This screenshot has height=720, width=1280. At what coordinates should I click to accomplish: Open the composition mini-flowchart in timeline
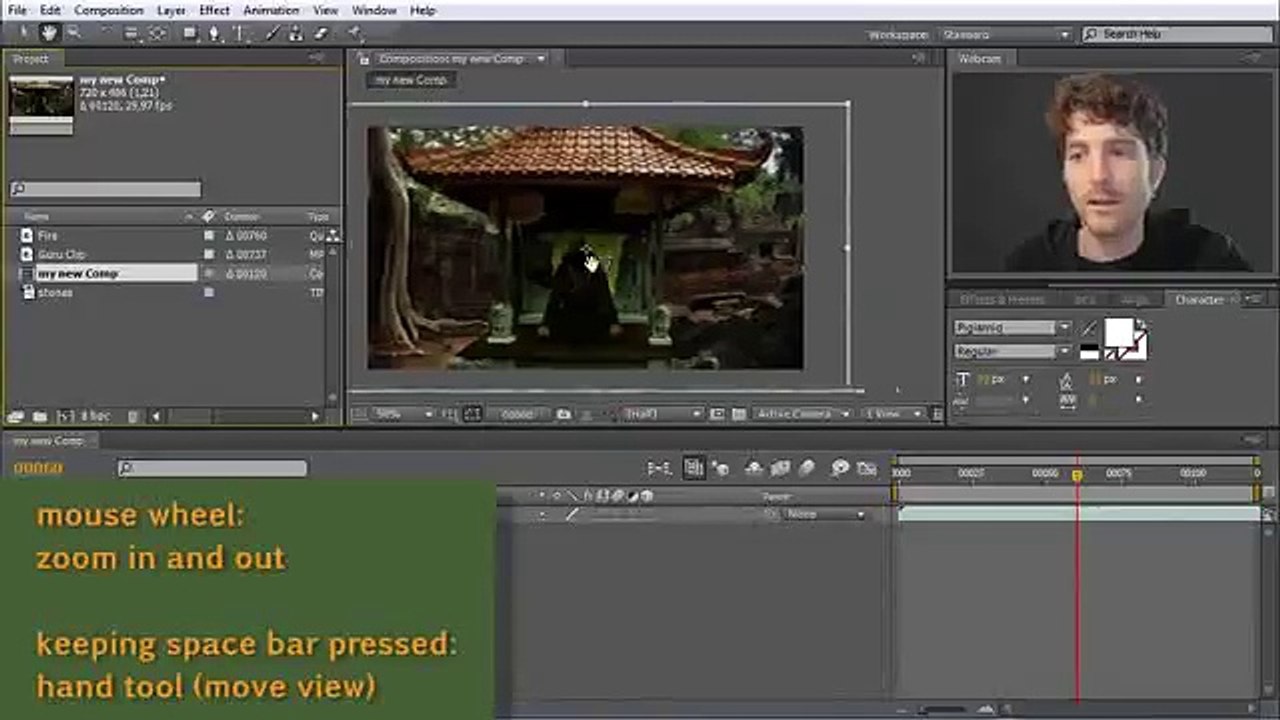[x=660, y=467]
